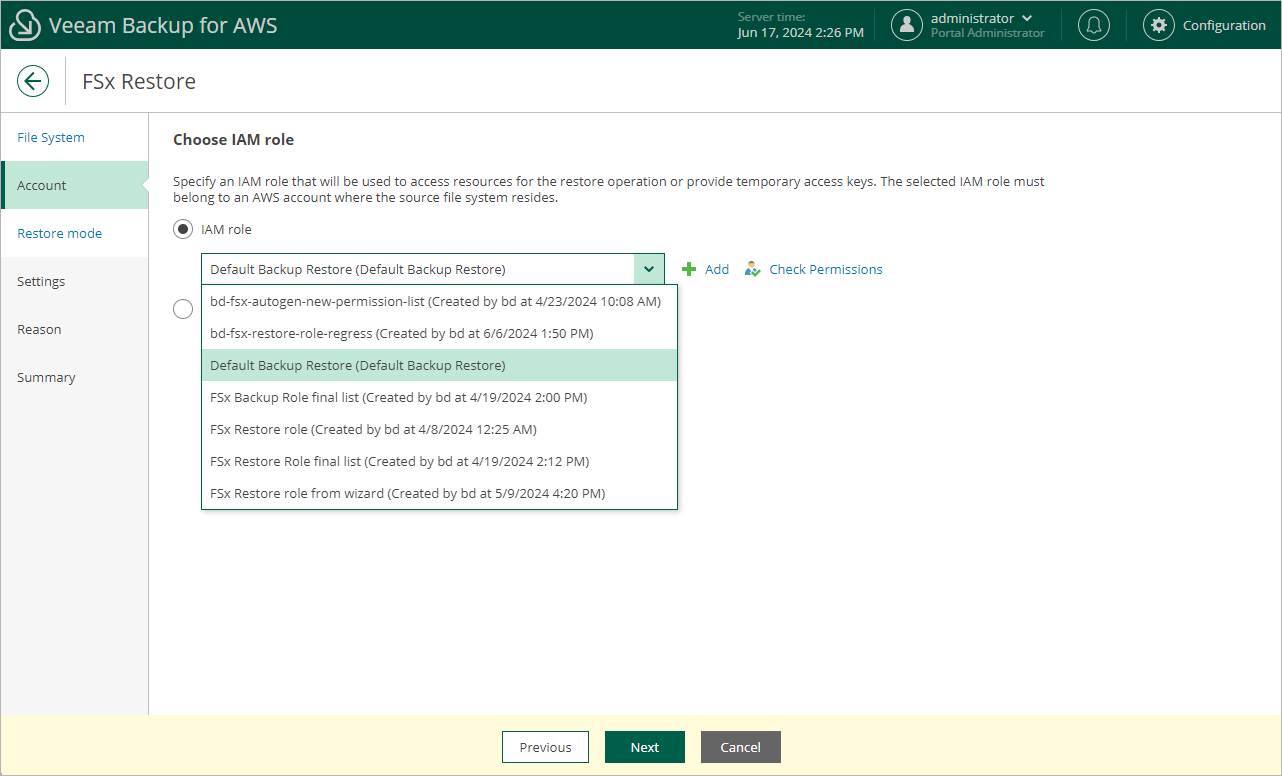Viewport: 1282px width, 776px height.
Task: Go to the Restore mode step
Action: [75, 233]
